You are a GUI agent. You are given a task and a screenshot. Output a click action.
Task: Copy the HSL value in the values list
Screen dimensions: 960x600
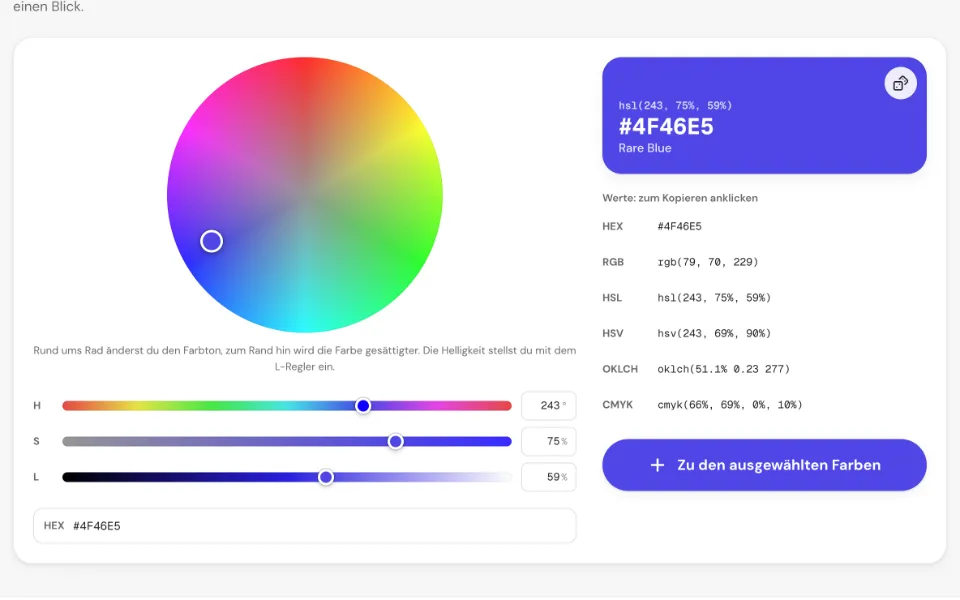point(714,298)
